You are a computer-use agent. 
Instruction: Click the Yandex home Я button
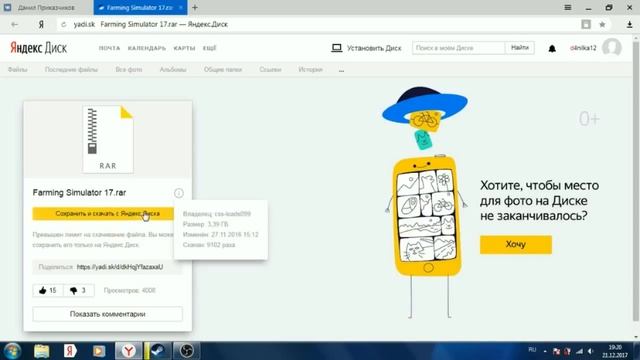pyautogui.click(x=41, y=24)
